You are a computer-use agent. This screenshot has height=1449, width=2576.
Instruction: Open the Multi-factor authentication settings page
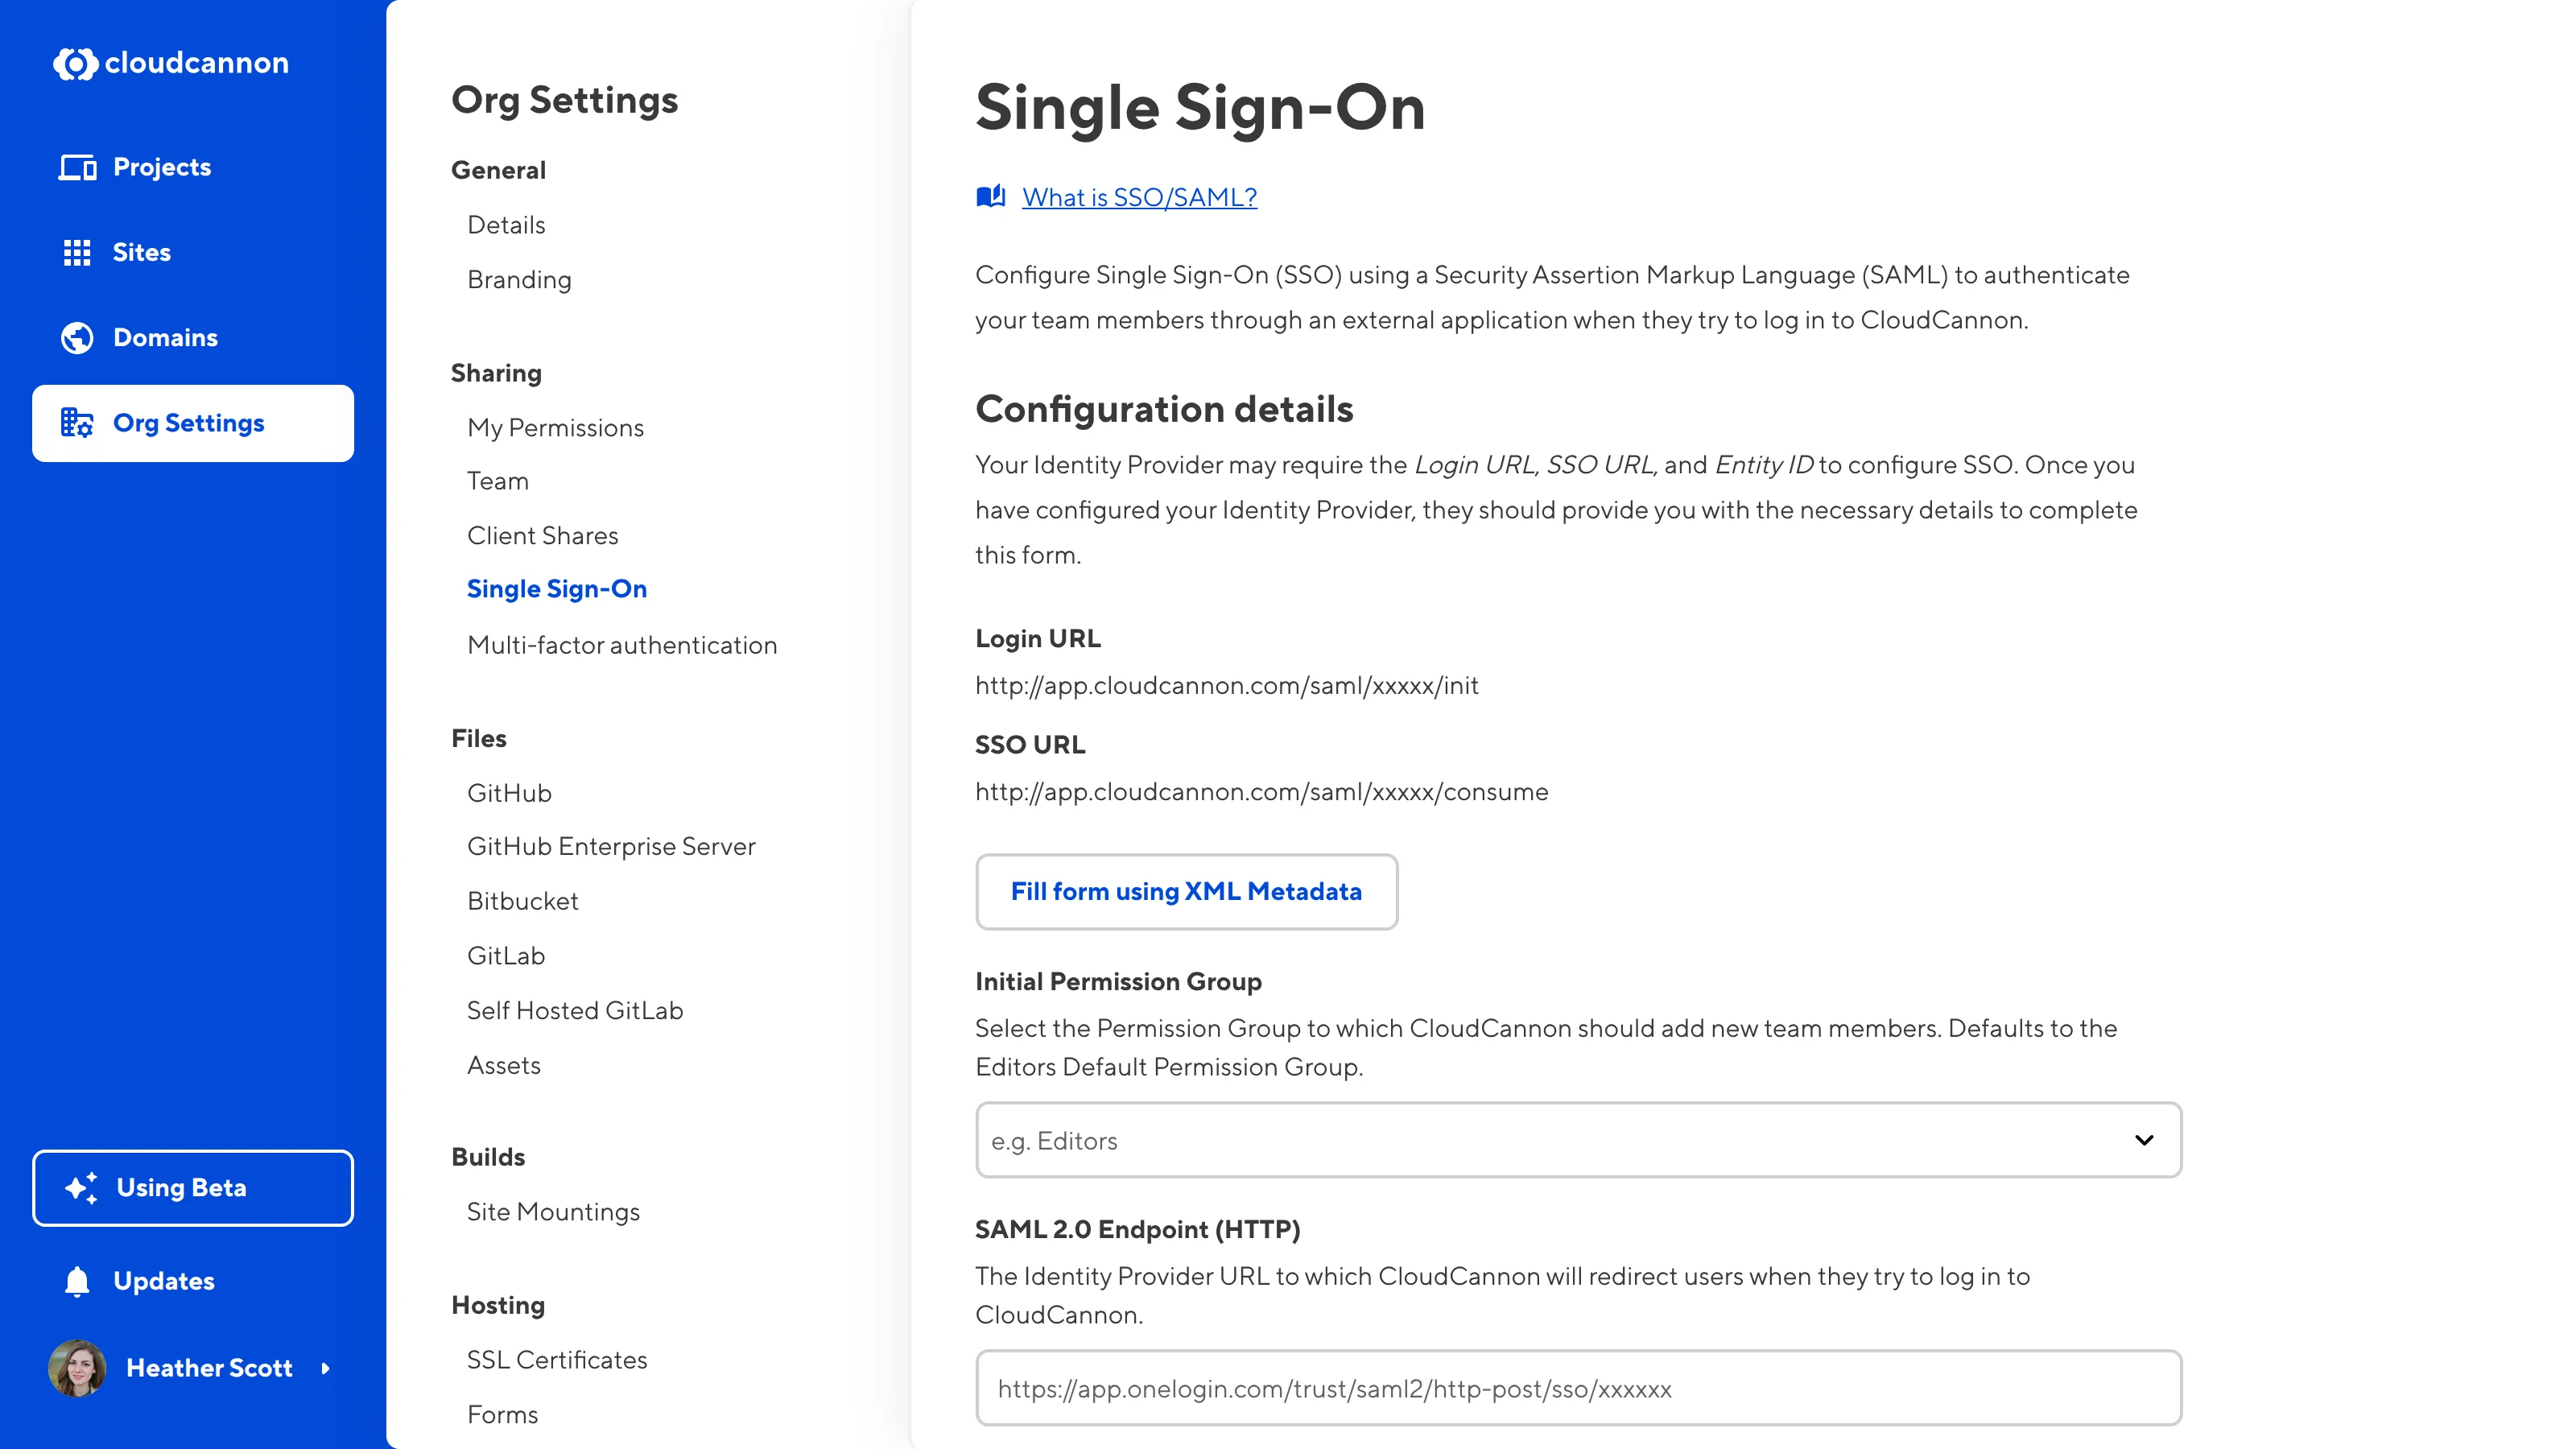point(622,645)
